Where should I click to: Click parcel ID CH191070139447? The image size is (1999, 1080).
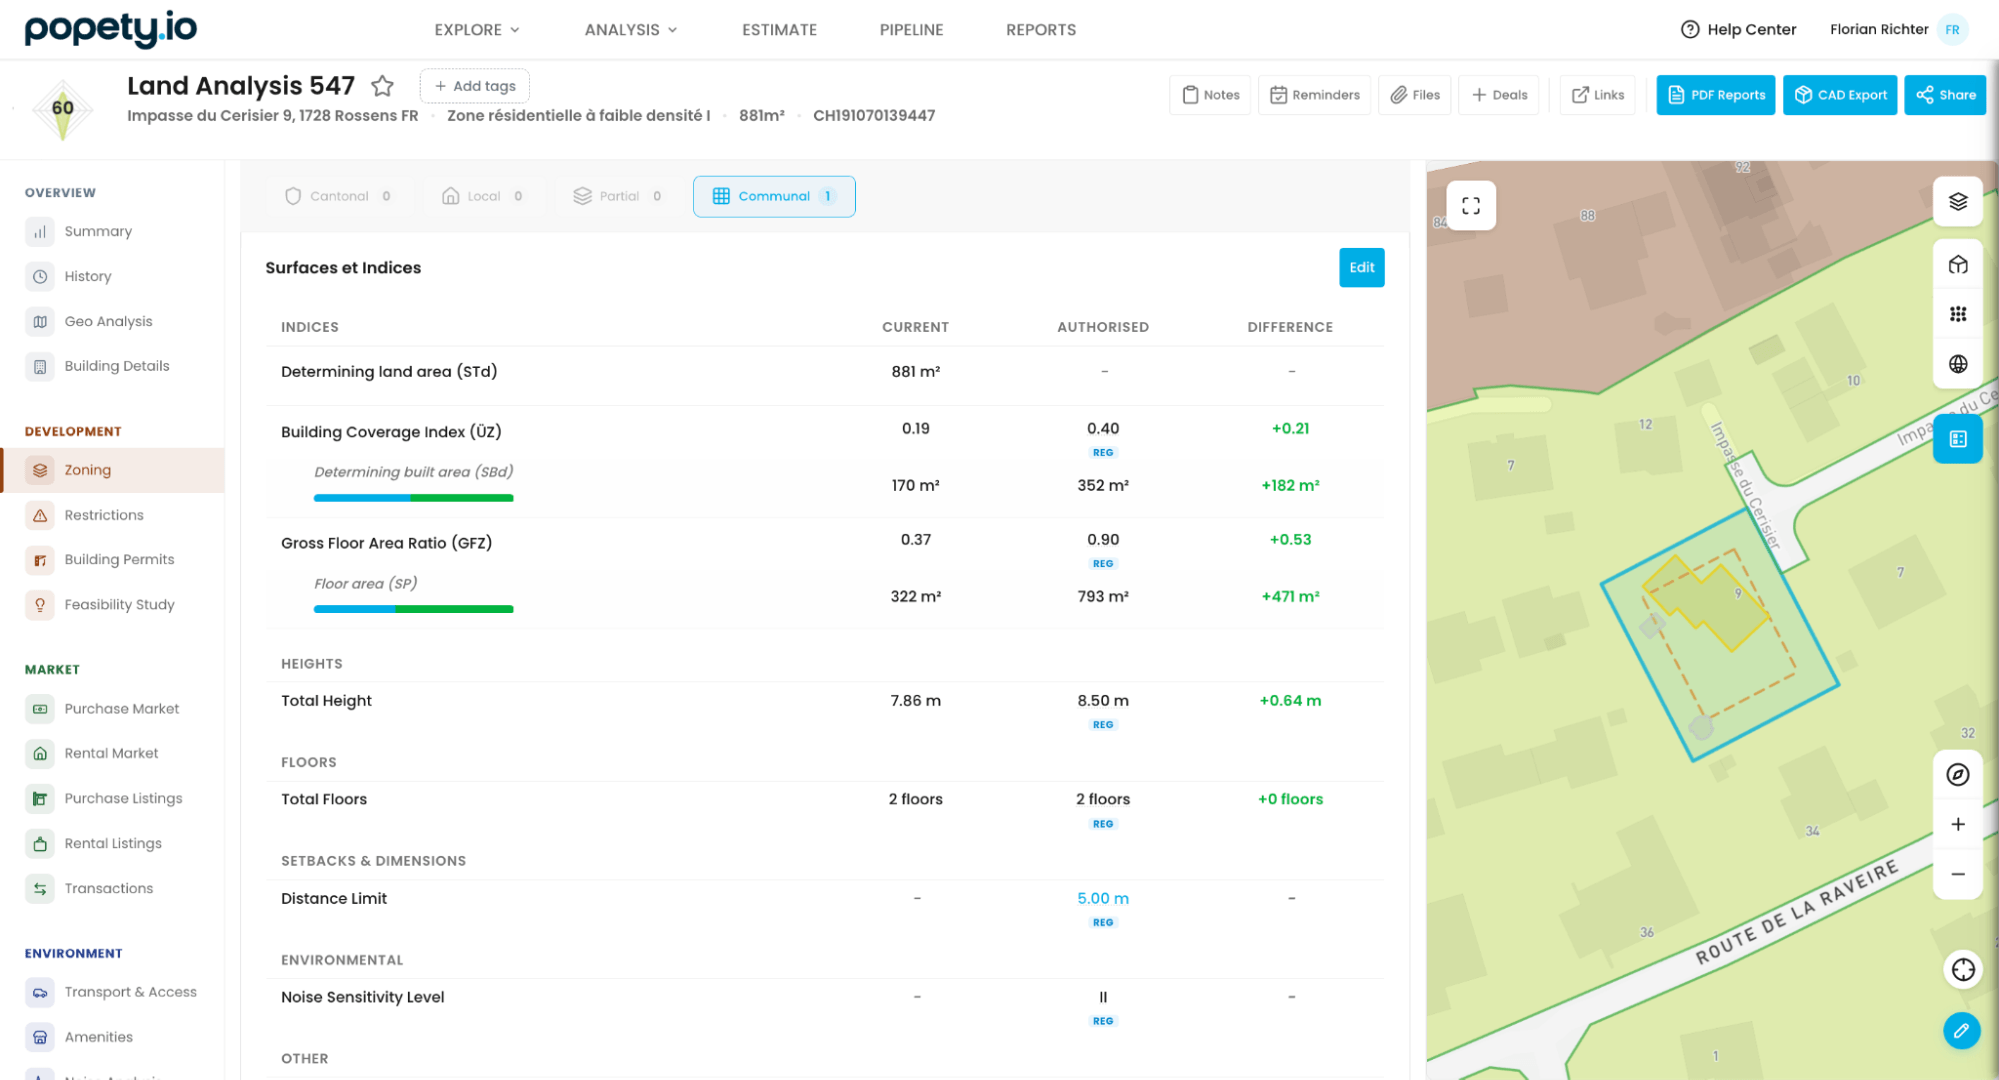(874, 116)
